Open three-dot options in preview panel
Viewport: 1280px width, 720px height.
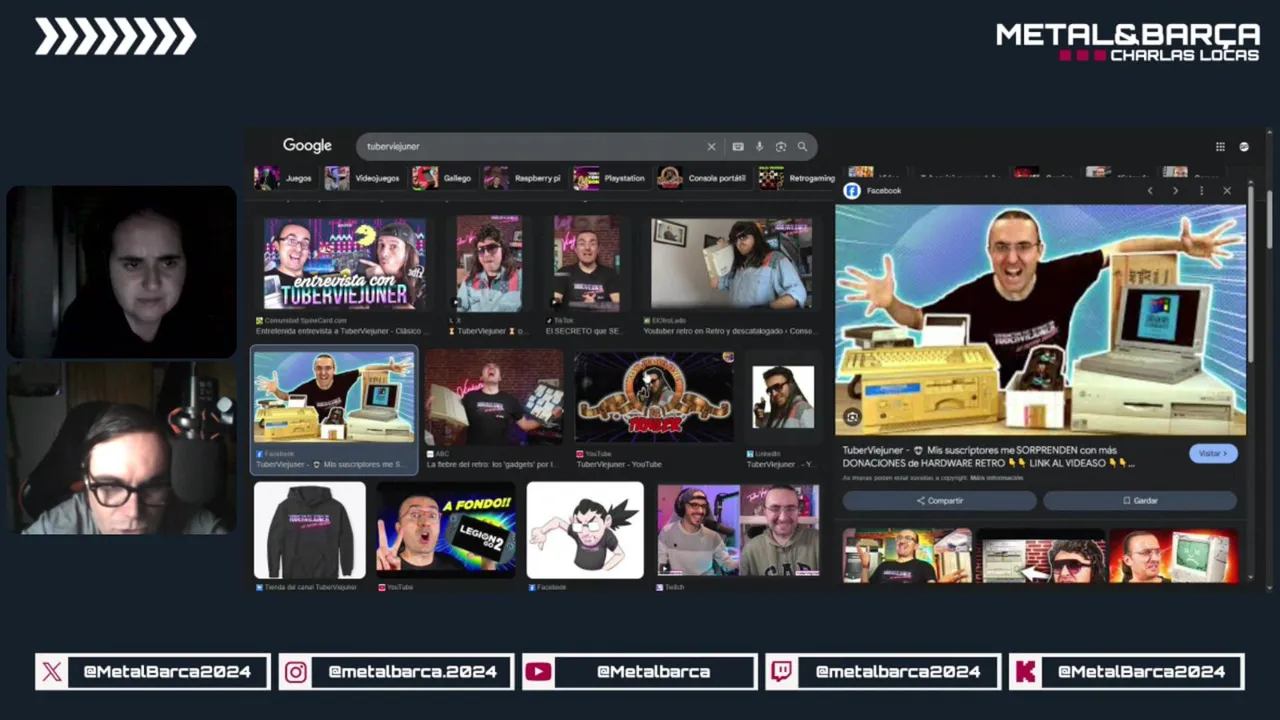(x=1201, y=191)
